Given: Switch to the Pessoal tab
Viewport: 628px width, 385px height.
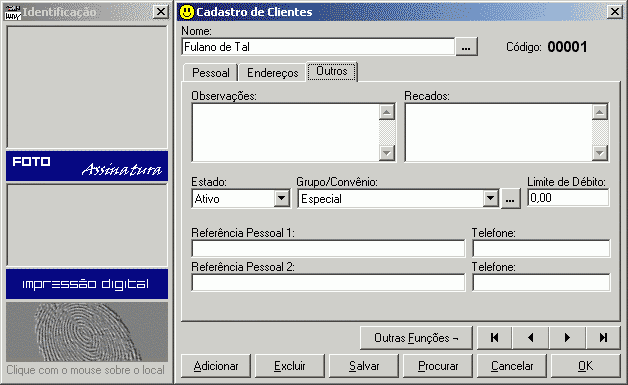Looking at the screenshot, I should 211,73.
